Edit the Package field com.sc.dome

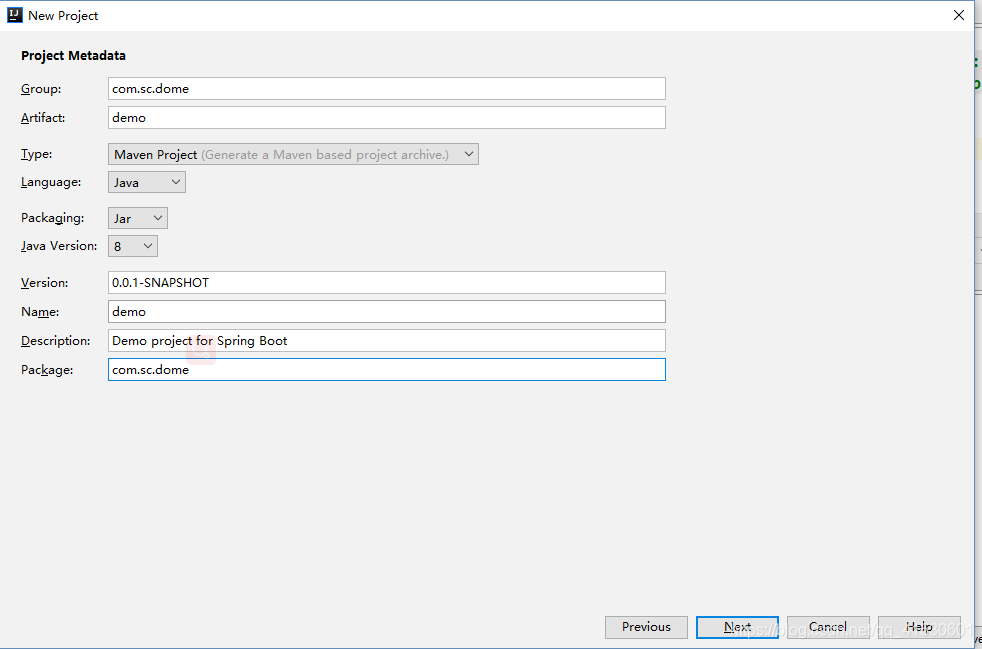point(386,370)
